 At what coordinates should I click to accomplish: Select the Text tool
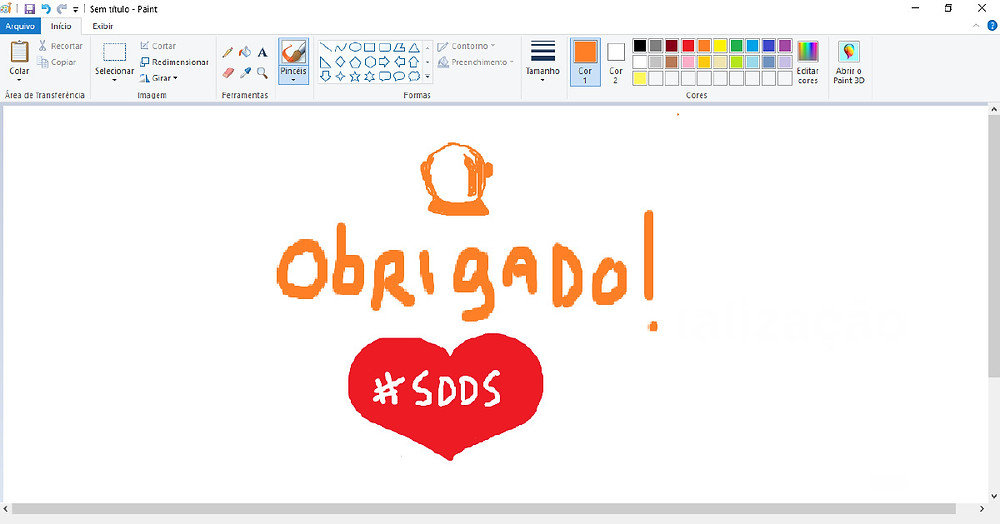tap(262, 52)
